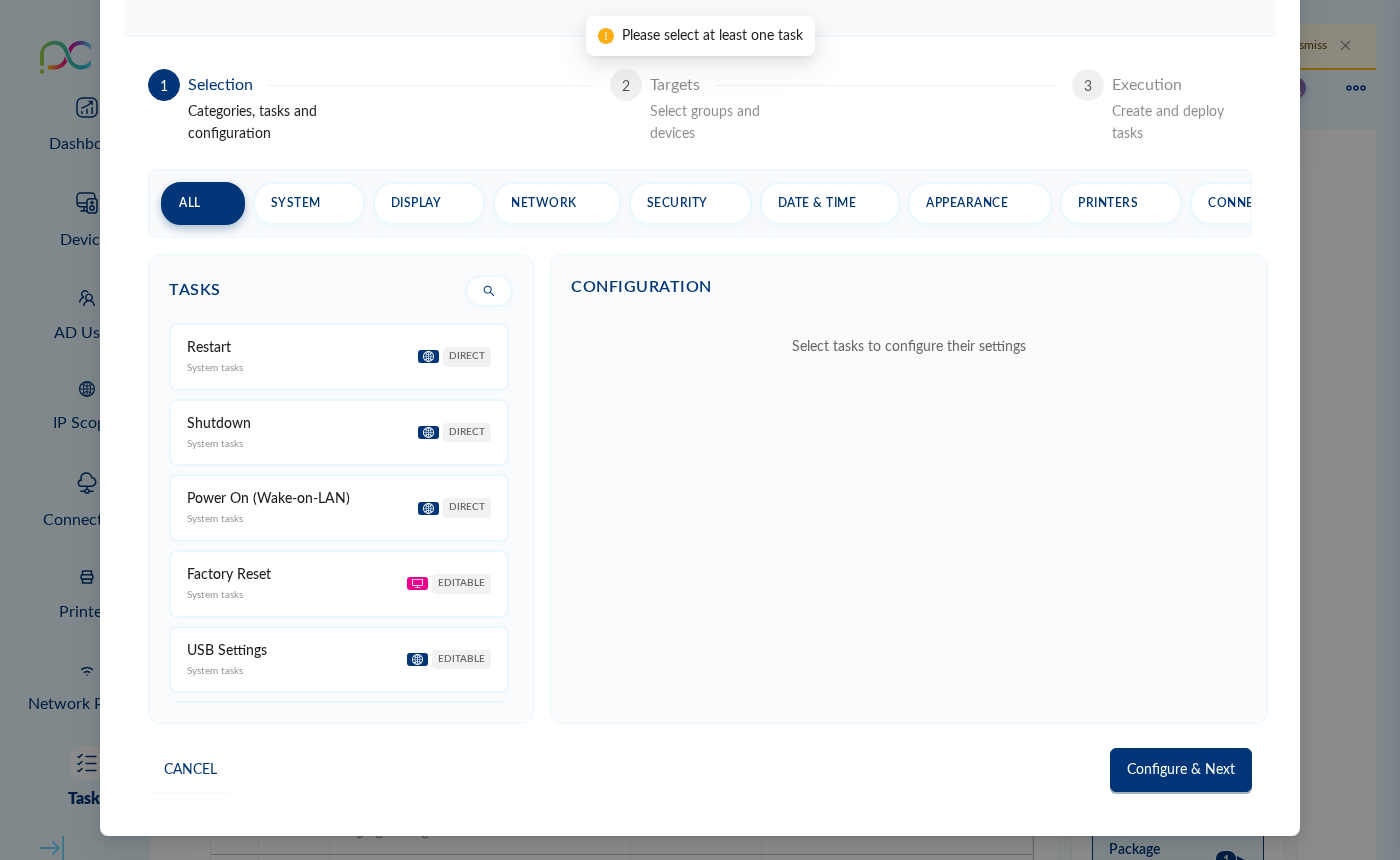This screenshot has width=1400, height=860.
Task: Open the search in the Tasks panel
Action: (x=489, y=291)
